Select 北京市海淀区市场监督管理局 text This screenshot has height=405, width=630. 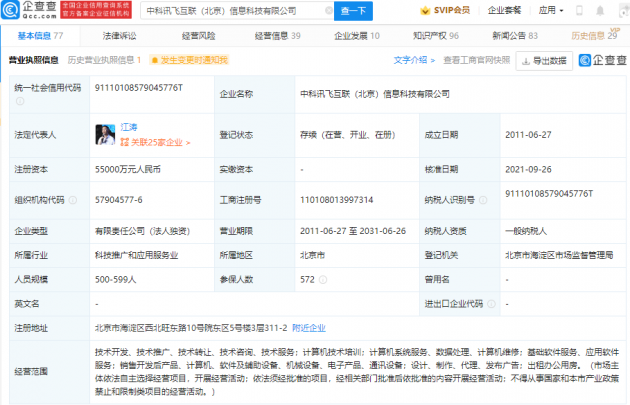point(559,255)
